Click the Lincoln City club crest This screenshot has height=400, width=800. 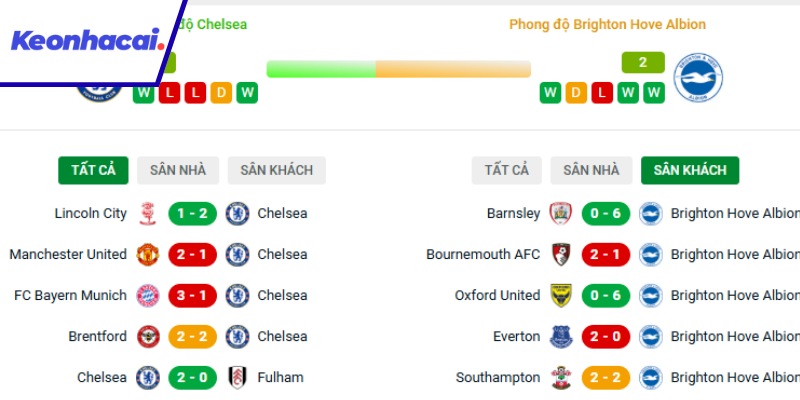click(148, 213)
